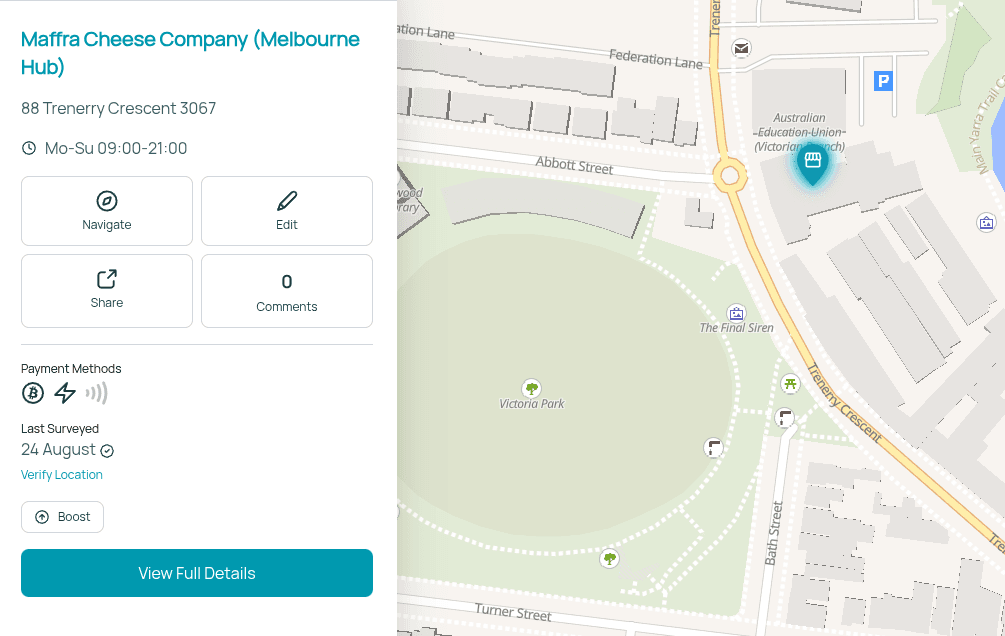Click the verified checkmark next to 24 August
The image size is (1005, 636).
(x=107, y=451)
